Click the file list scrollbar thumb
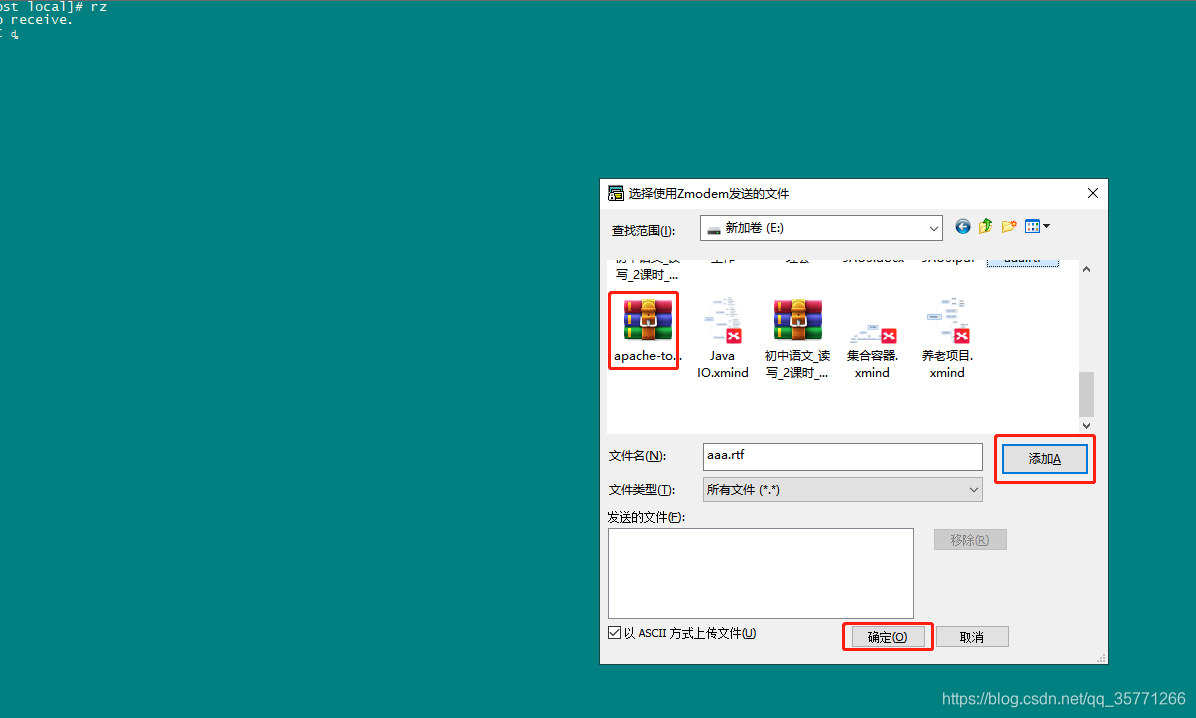 (1086, 394)
